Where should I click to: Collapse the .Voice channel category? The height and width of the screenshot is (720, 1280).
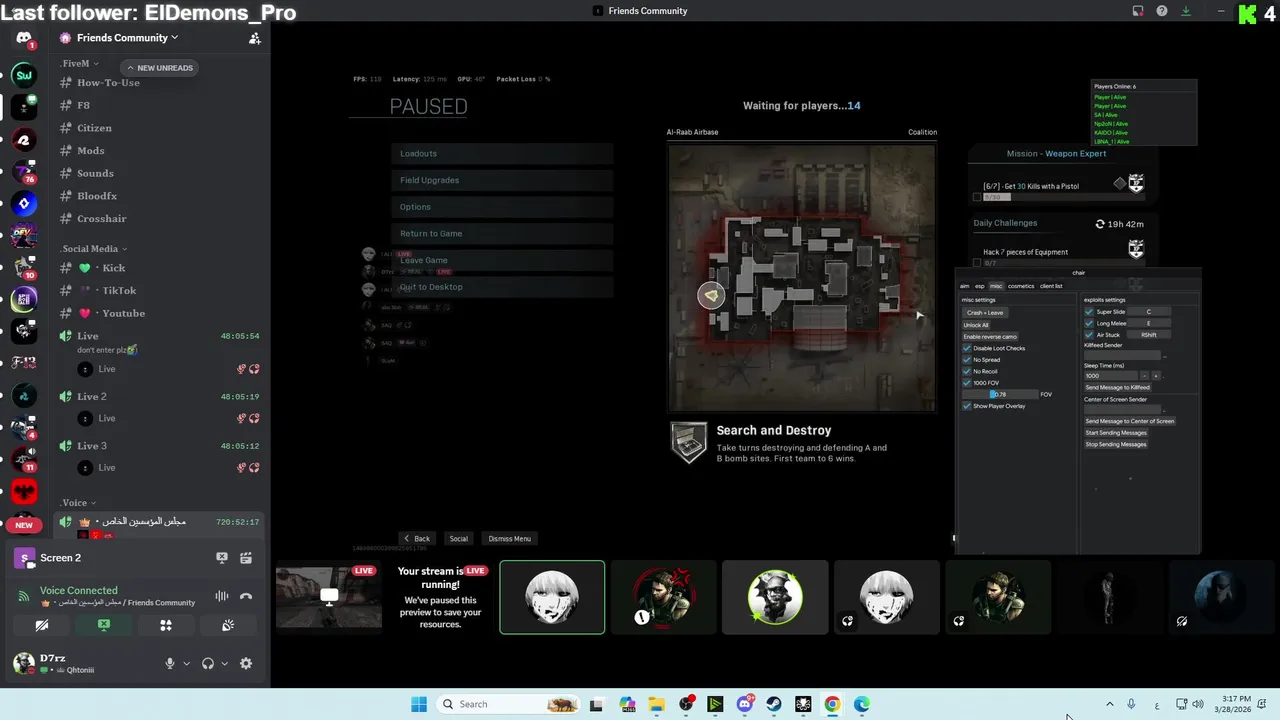coord(78,503)
